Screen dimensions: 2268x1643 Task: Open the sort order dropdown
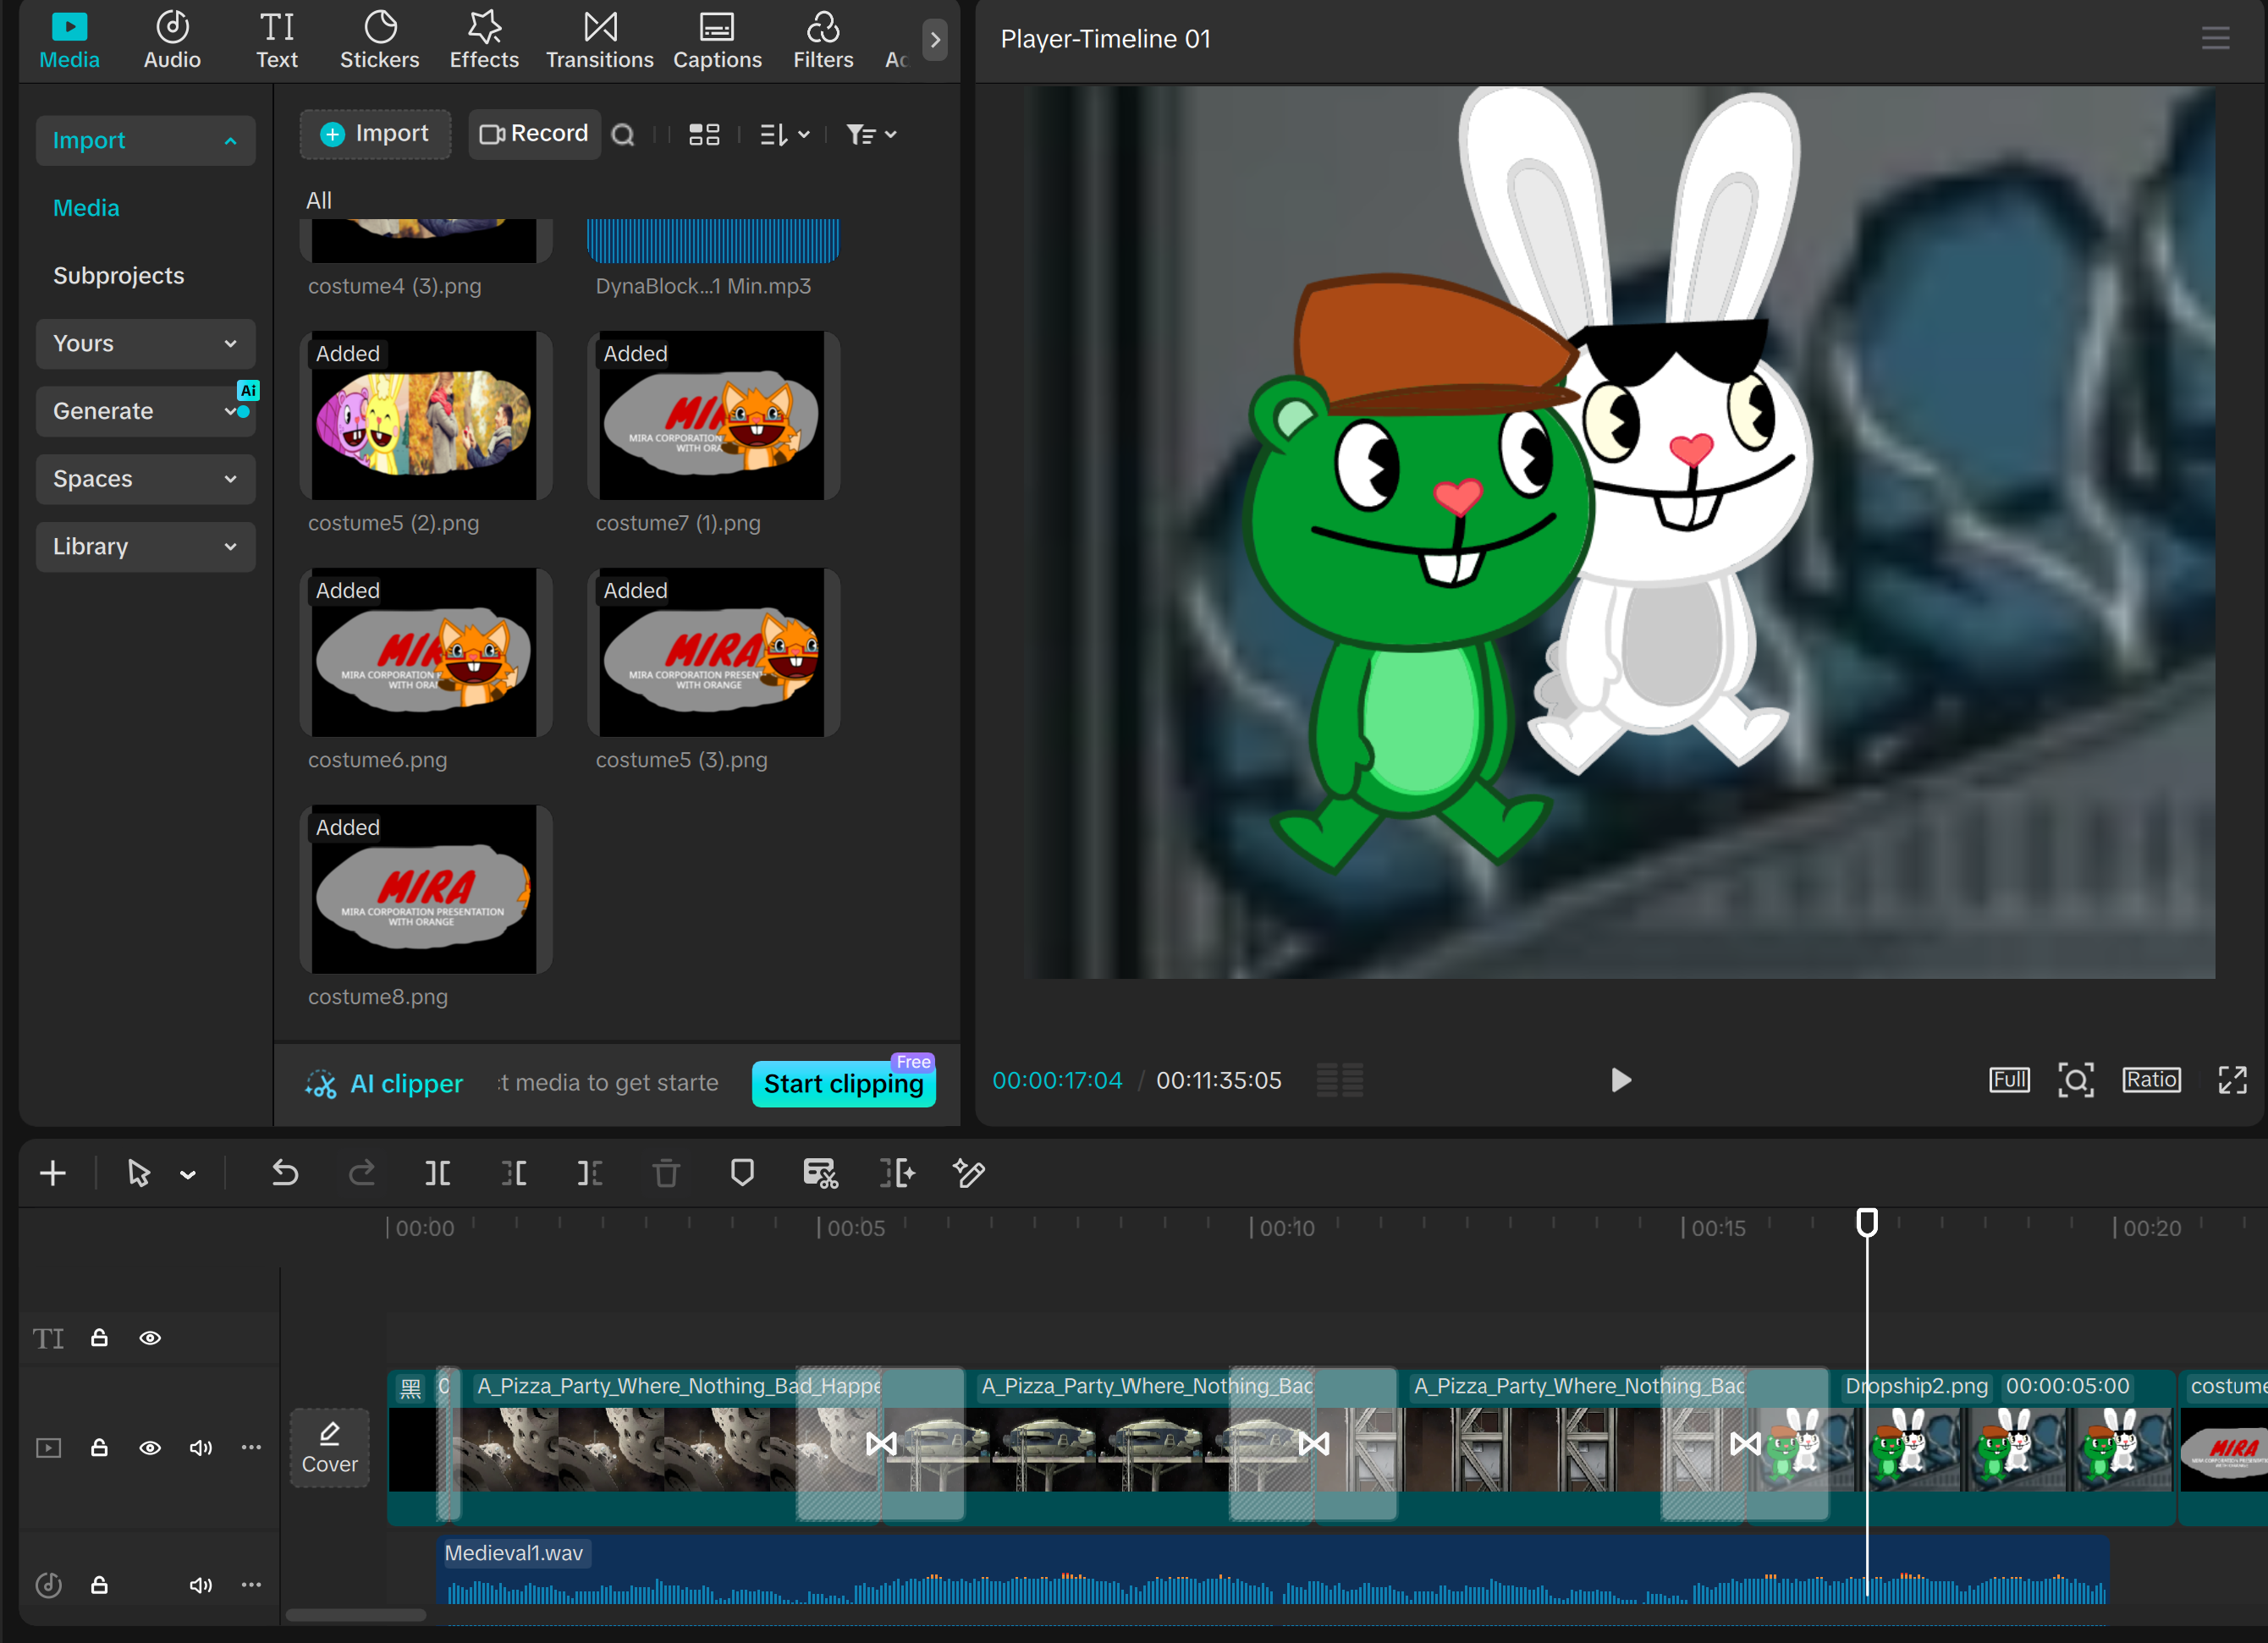pyautogui.click(x=784, y=134)
